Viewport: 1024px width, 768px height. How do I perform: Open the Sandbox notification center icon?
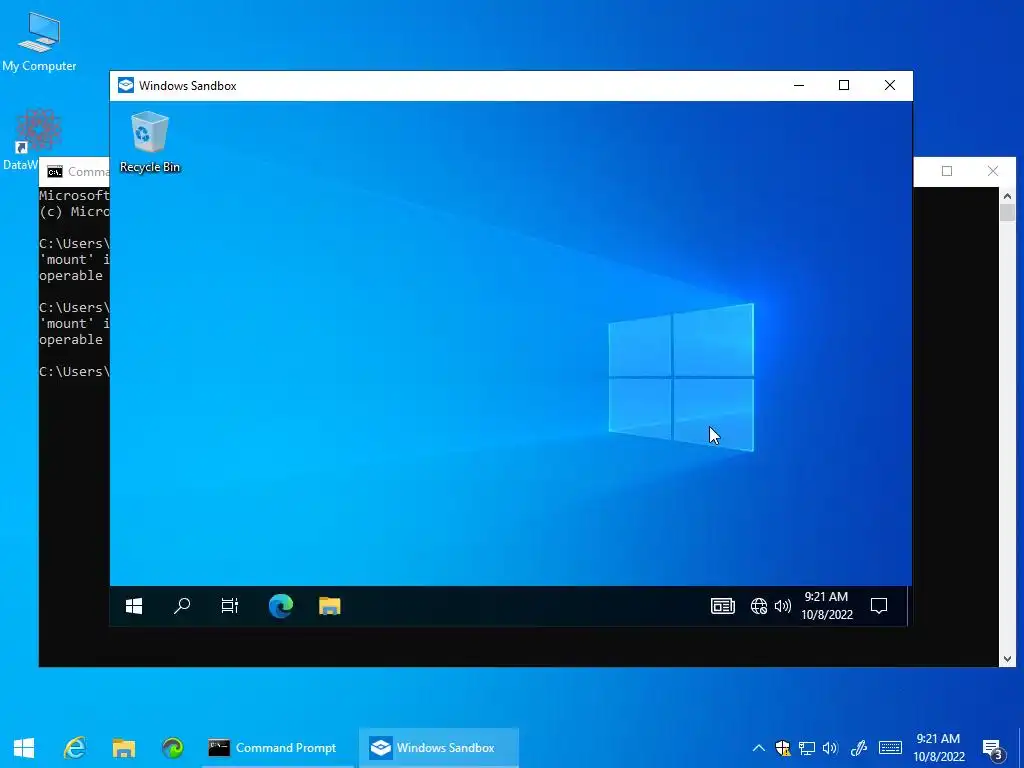coord(879,606)
